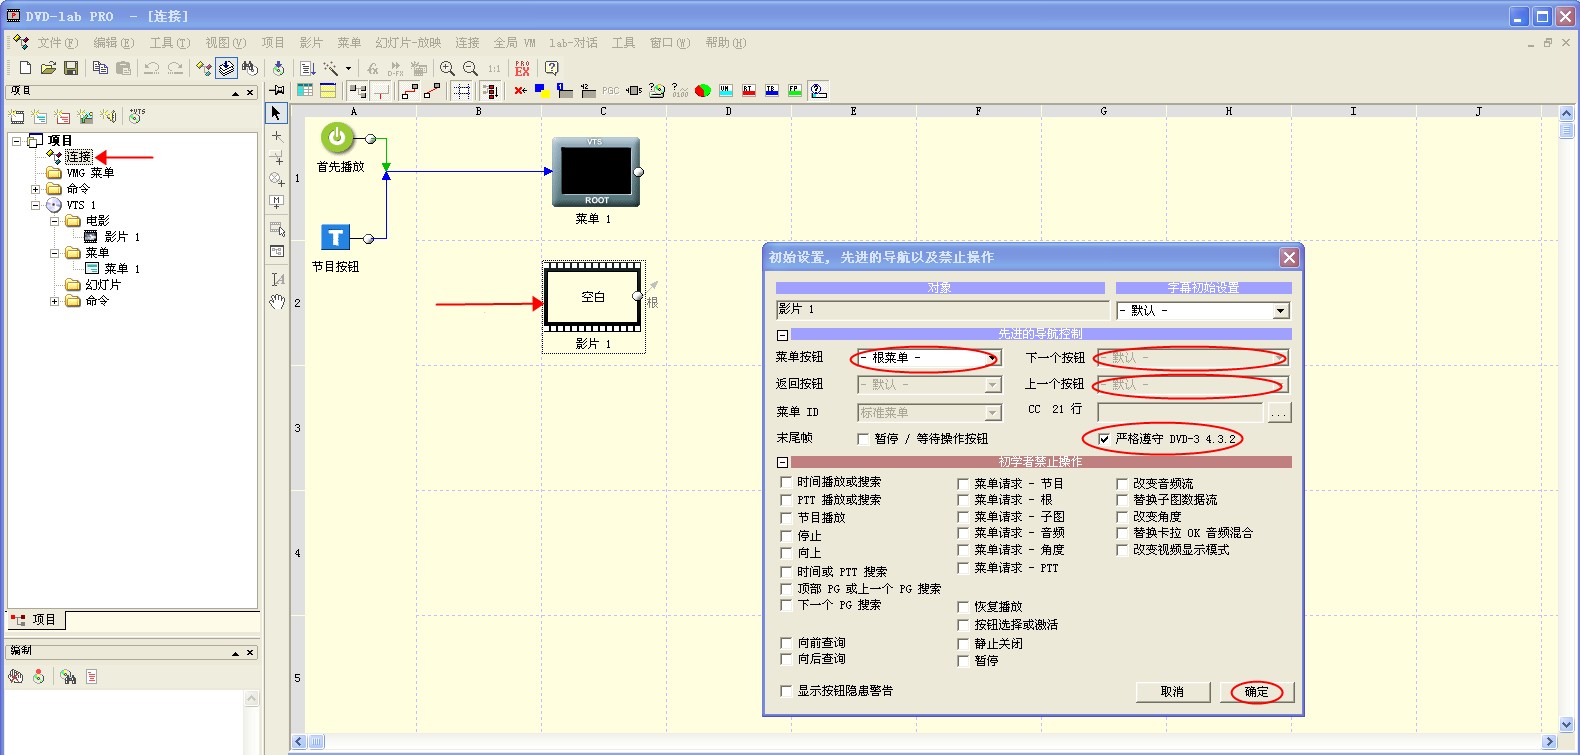Image resolution: width=1580 pixels, height=755 pixels.
Task: Click the add VTS disc icon
Action: coord(137,116)
